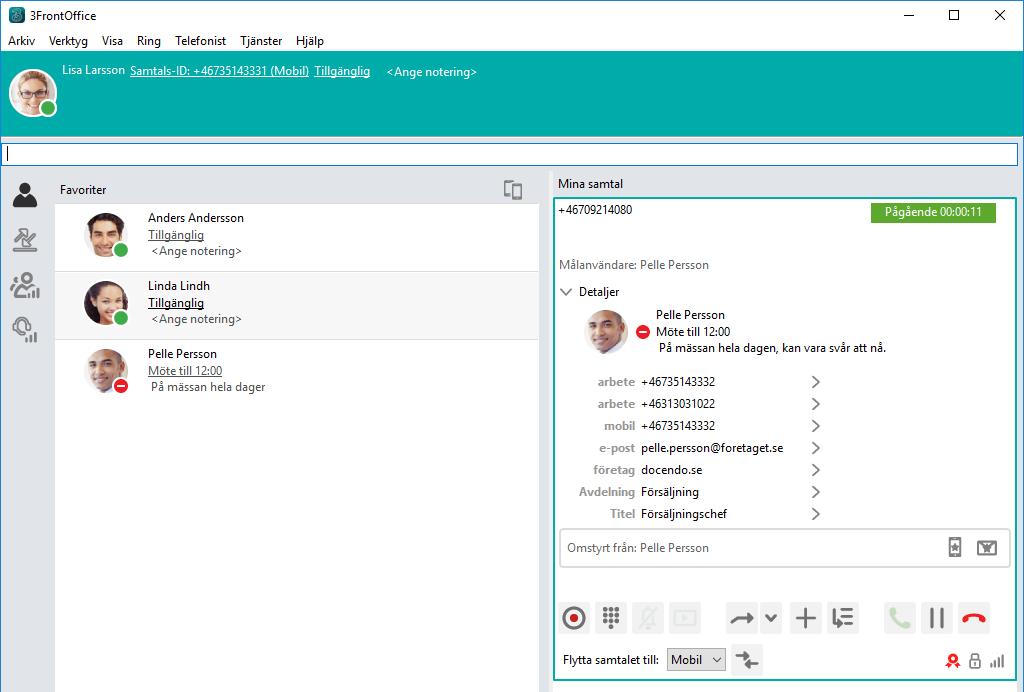Click Lisa Larsson's Tillgänglig status link
This screenshot has height=692, width=1024.
342,71
